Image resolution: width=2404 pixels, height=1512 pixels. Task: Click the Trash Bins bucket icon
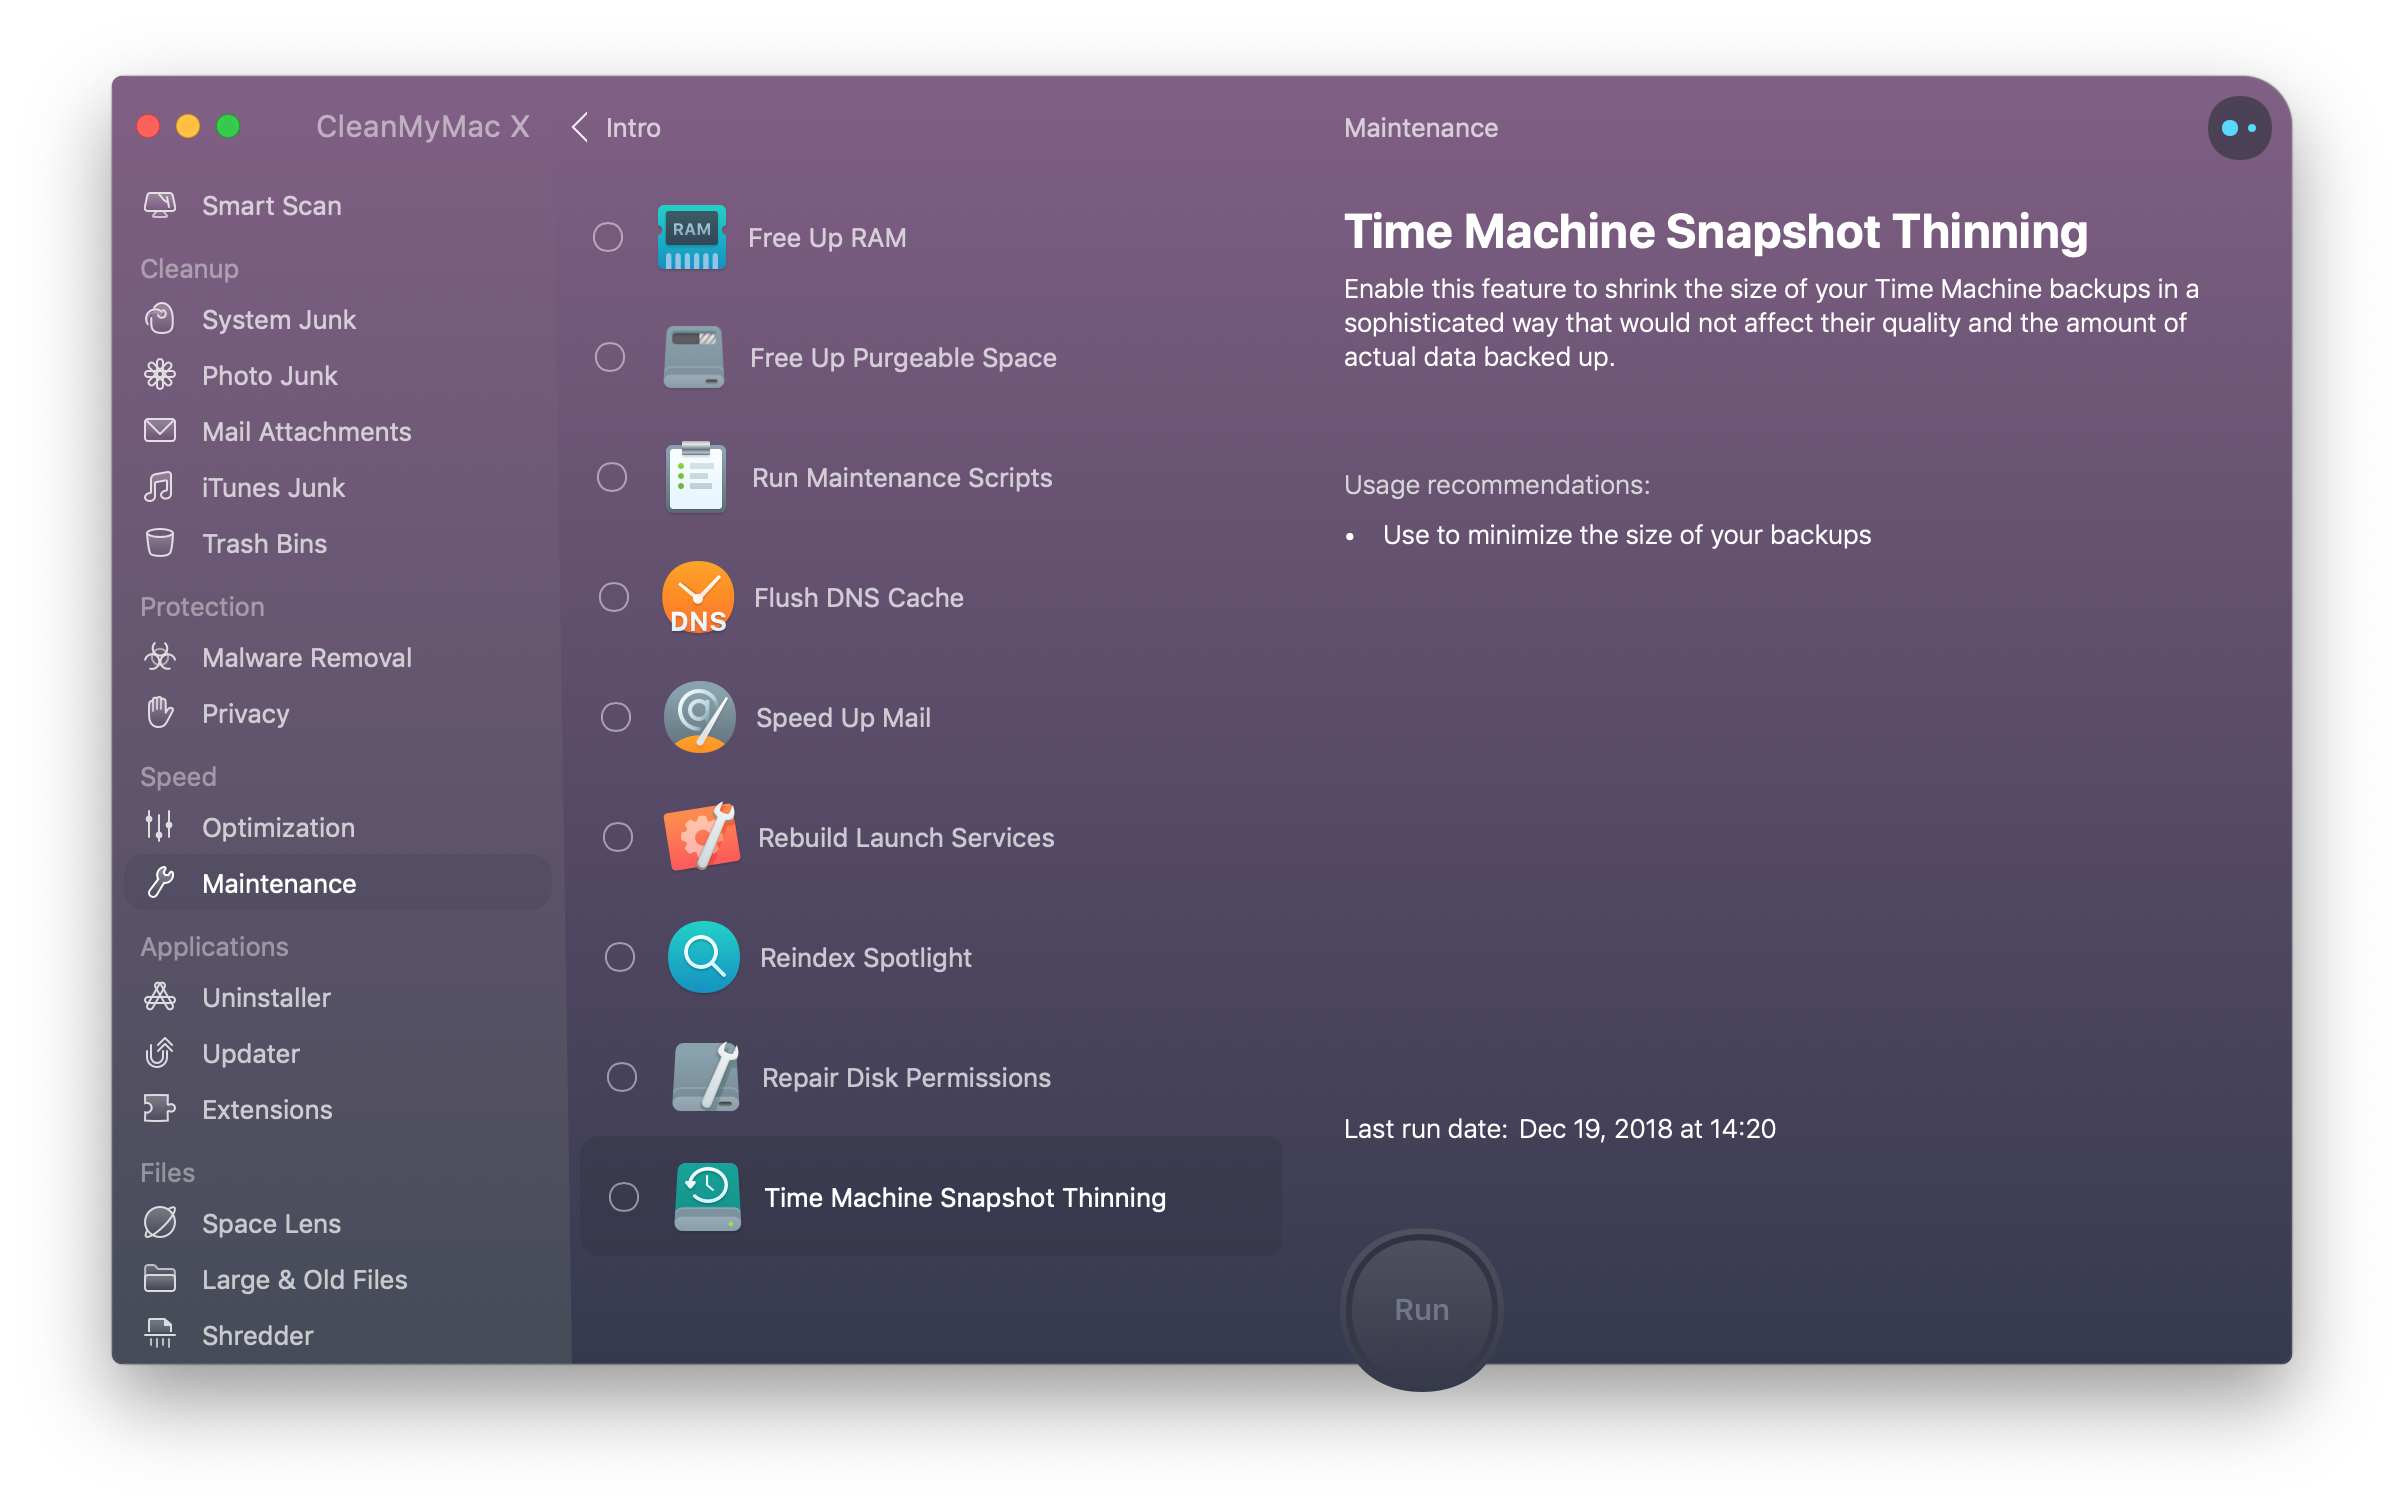click(x=160, y=543)
